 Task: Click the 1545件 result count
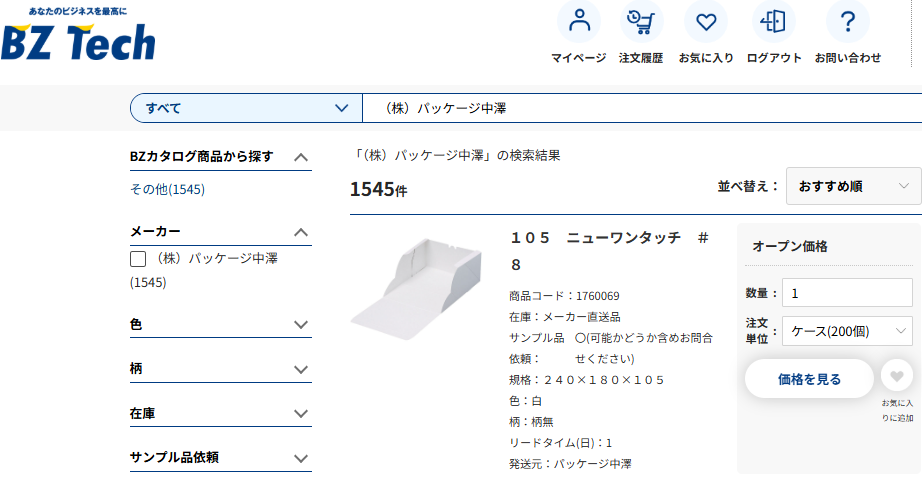378,189
